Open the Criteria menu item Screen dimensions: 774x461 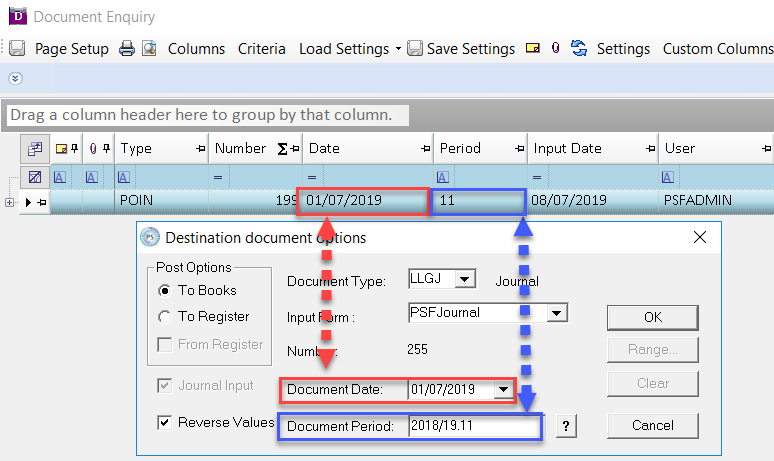261,48
